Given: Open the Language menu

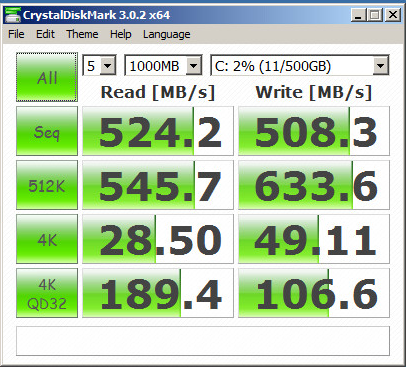Looking at the screenshot, I should pos(167,34).
